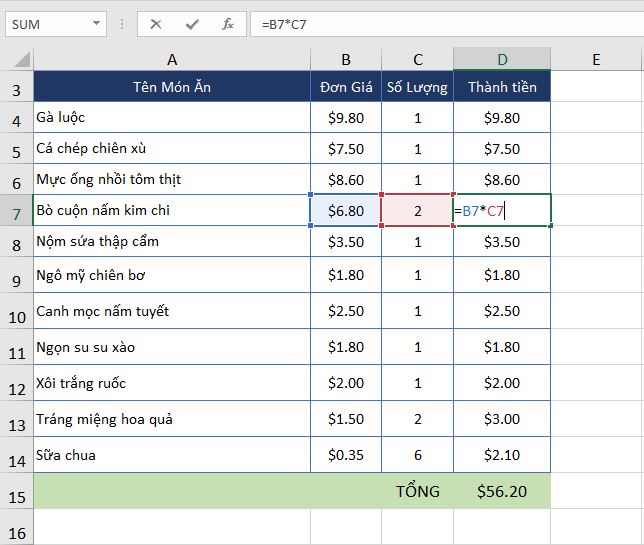644x545 pixels.
Task: Select row 16 header
Action: tap(16, 527)
